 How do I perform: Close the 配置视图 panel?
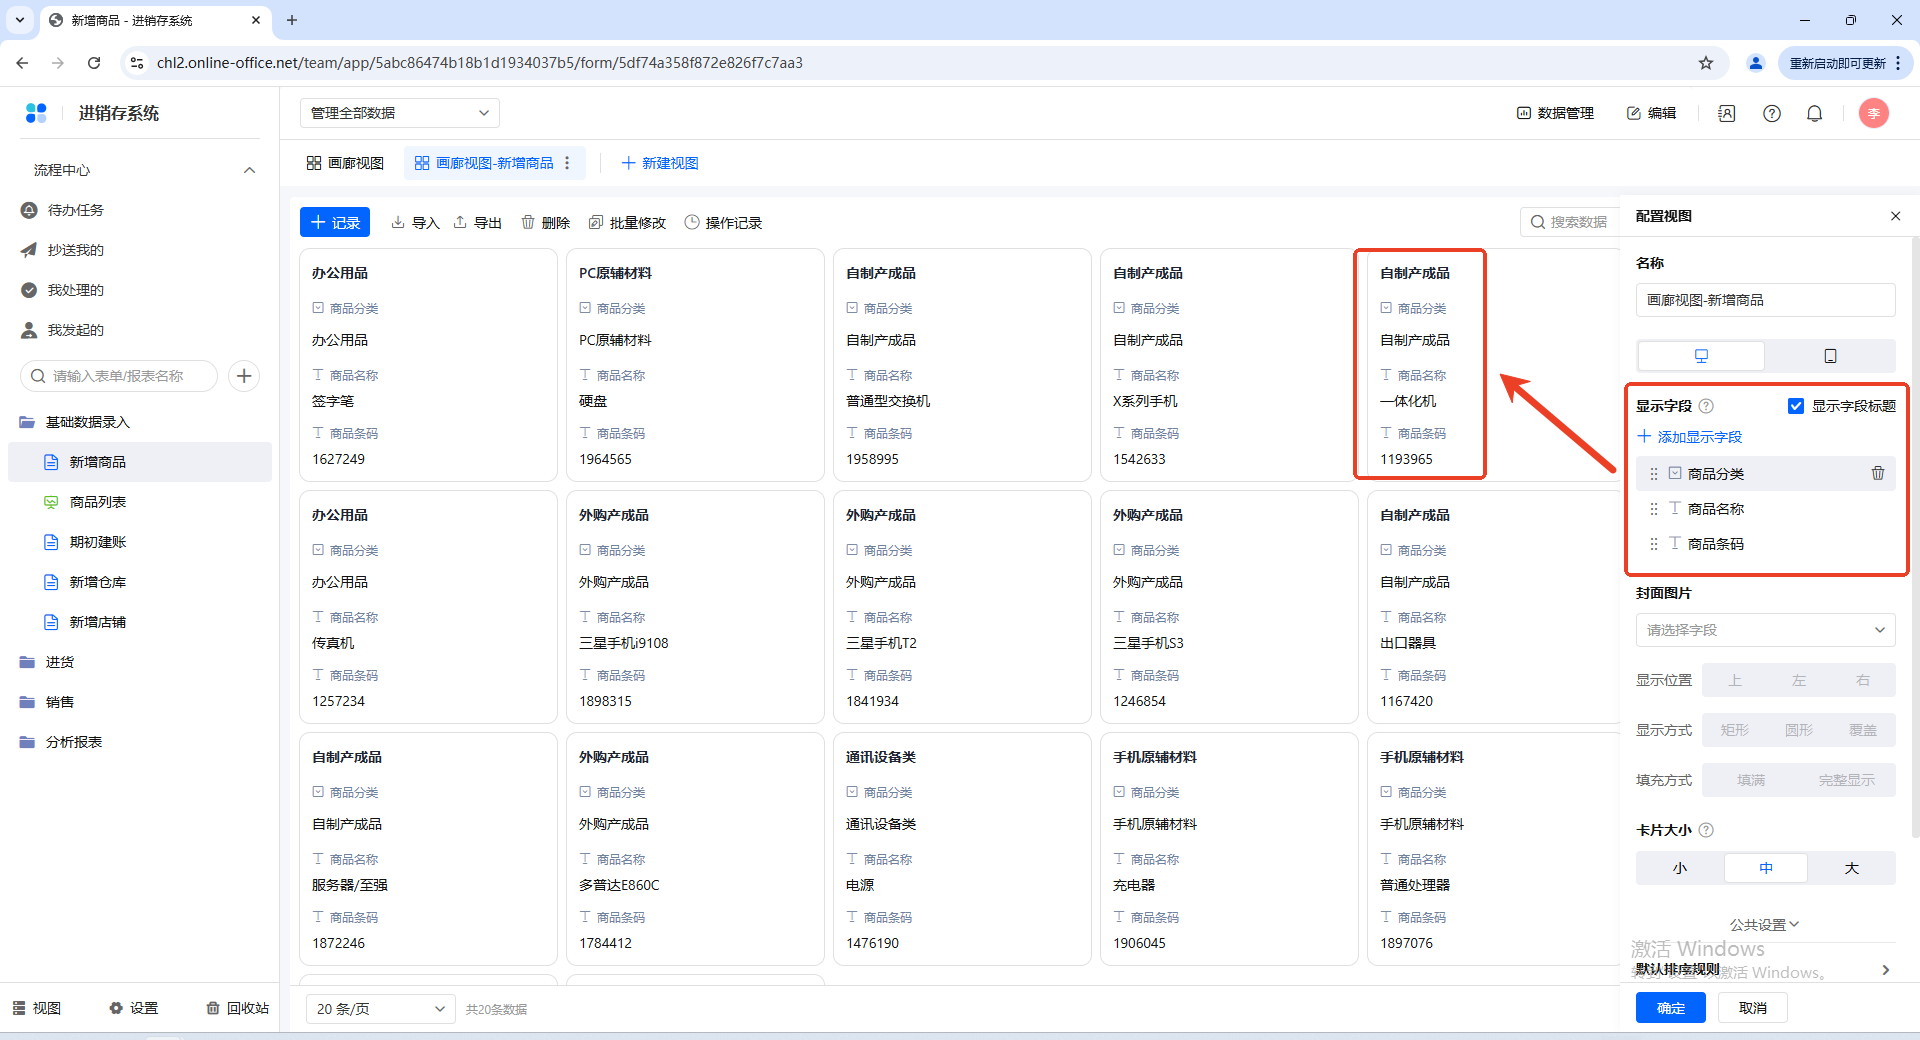click(1895, 216)
